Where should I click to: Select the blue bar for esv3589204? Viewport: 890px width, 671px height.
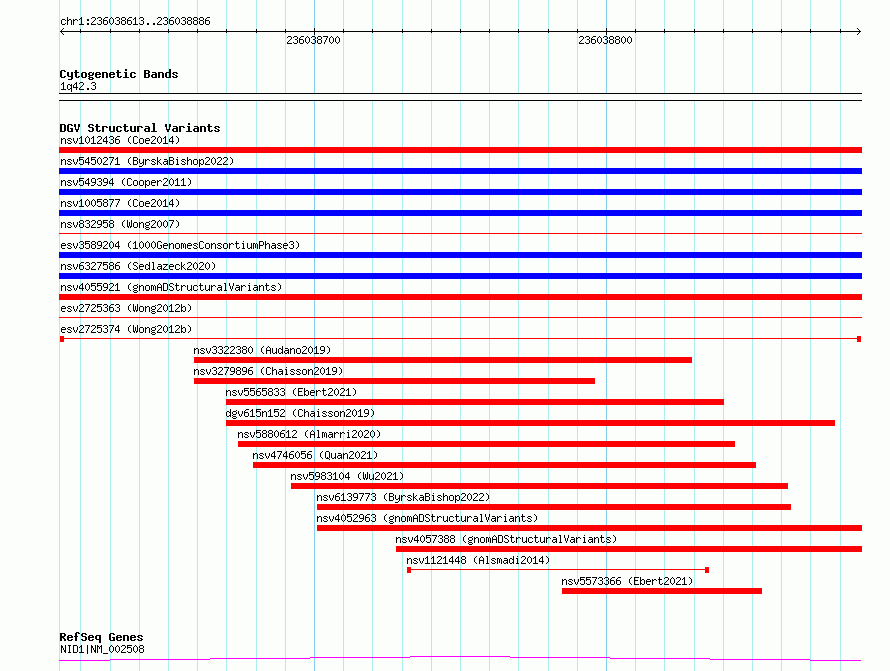point(460,255)
